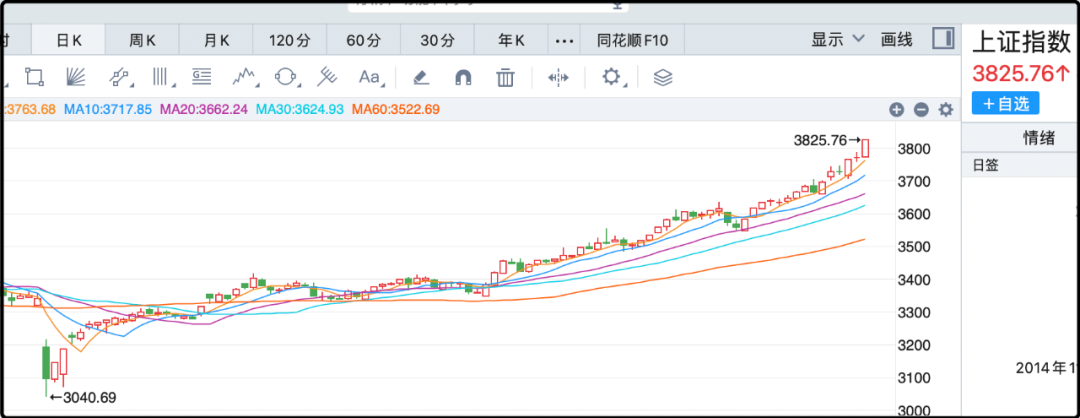Viewport: 1080px width, 418px height.
Task: Toggle the 画线 drawing toolbar
Action: (896, 40)
